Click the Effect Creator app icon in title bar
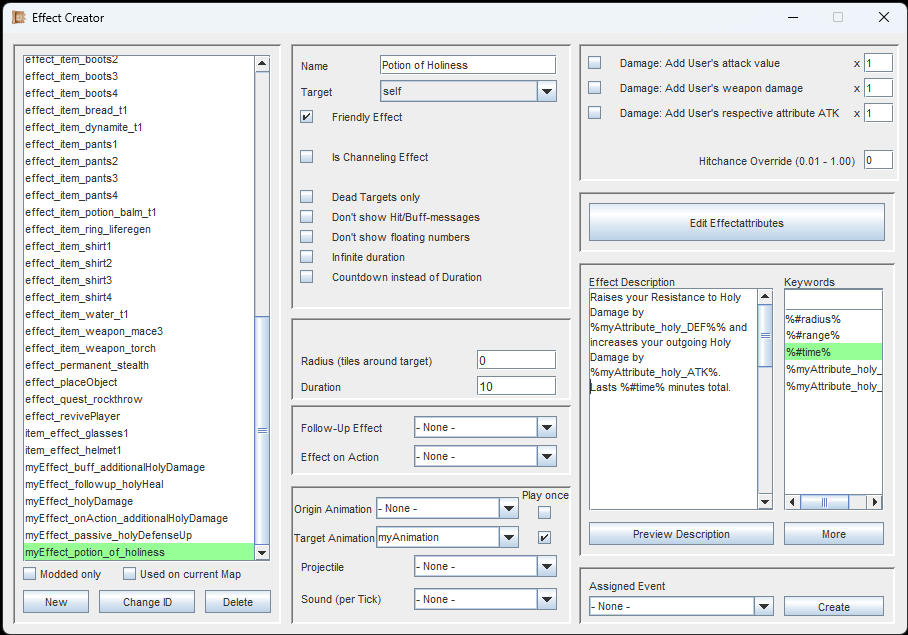 click(18, 17)
